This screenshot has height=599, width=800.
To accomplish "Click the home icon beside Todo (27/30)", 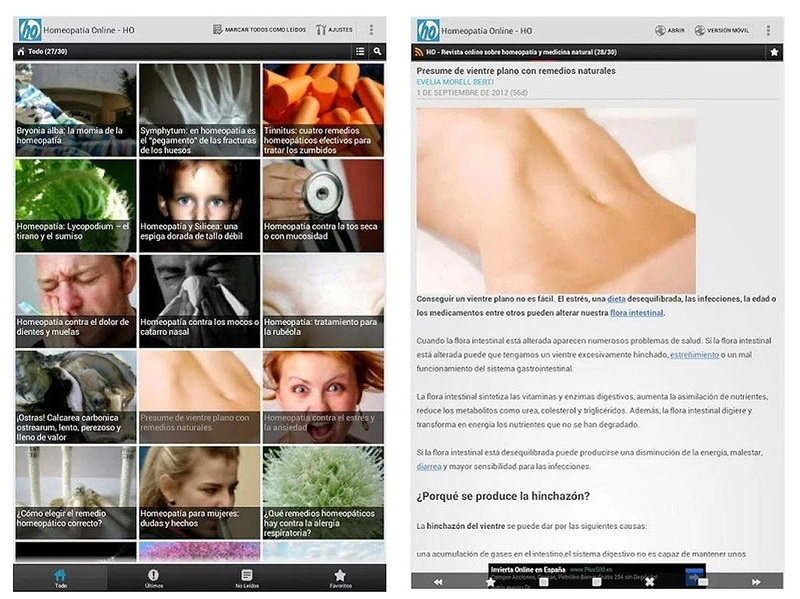I will (21, 52).
